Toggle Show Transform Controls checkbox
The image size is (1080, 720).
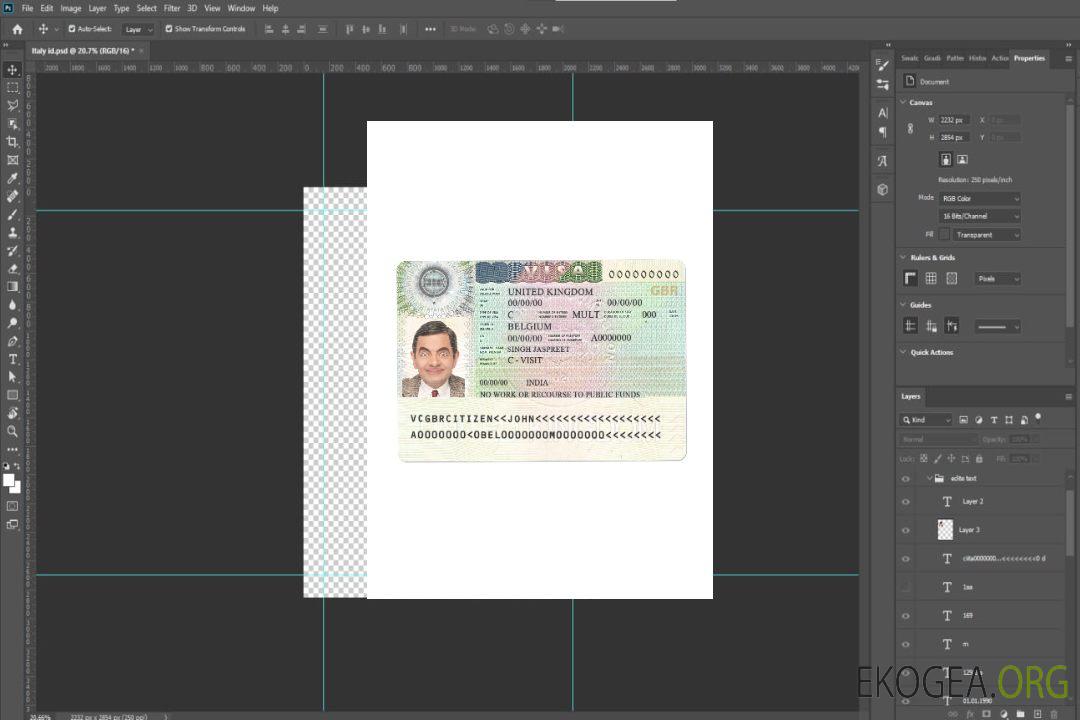pyautogui.click(x=169, y=29)
